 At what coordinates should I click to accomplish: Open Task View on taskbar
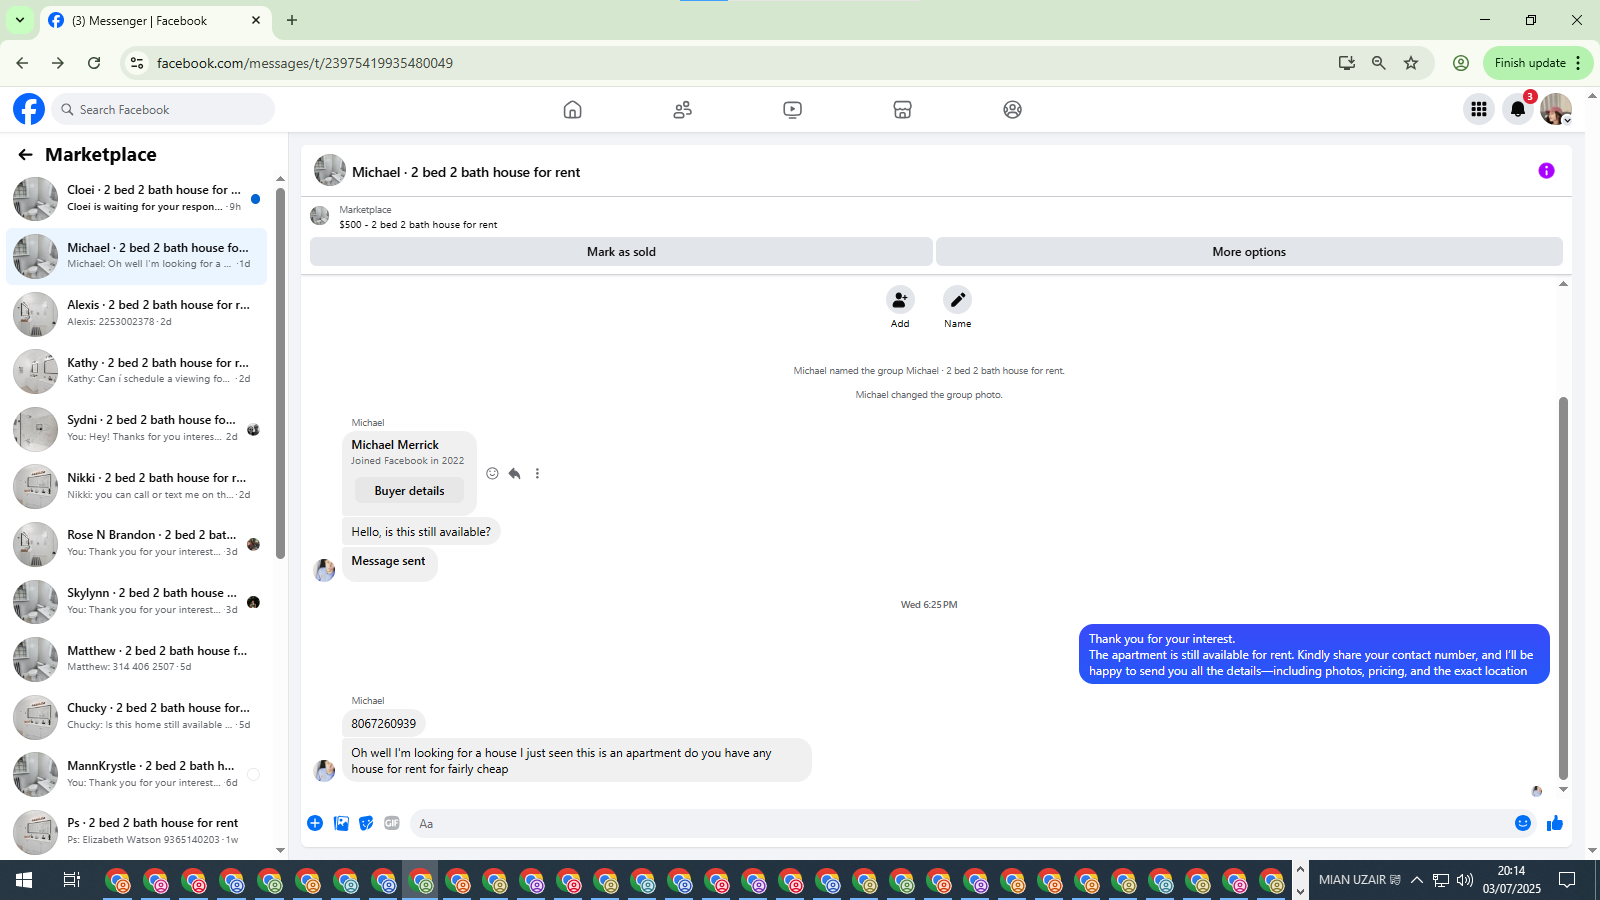pyautogui.click(x=72, y=880)
